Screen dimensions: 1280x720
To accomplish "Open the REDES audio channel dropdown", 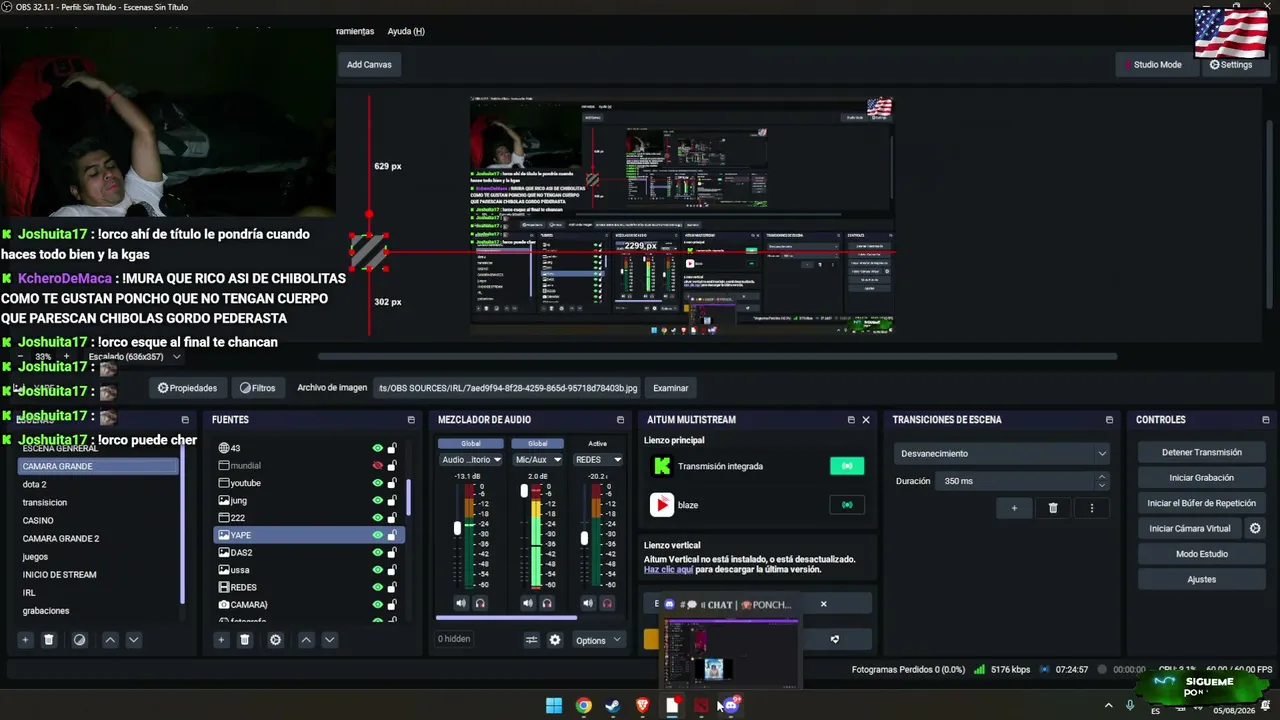I will click(x=598, y=460).
